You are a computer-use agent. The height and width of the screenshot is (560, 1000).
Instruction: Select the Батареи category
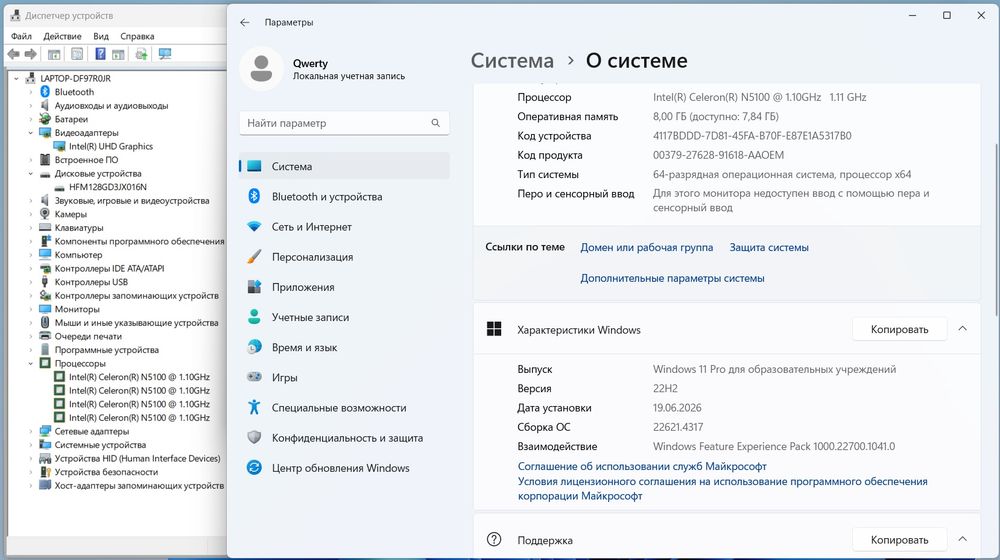point(71,119)
